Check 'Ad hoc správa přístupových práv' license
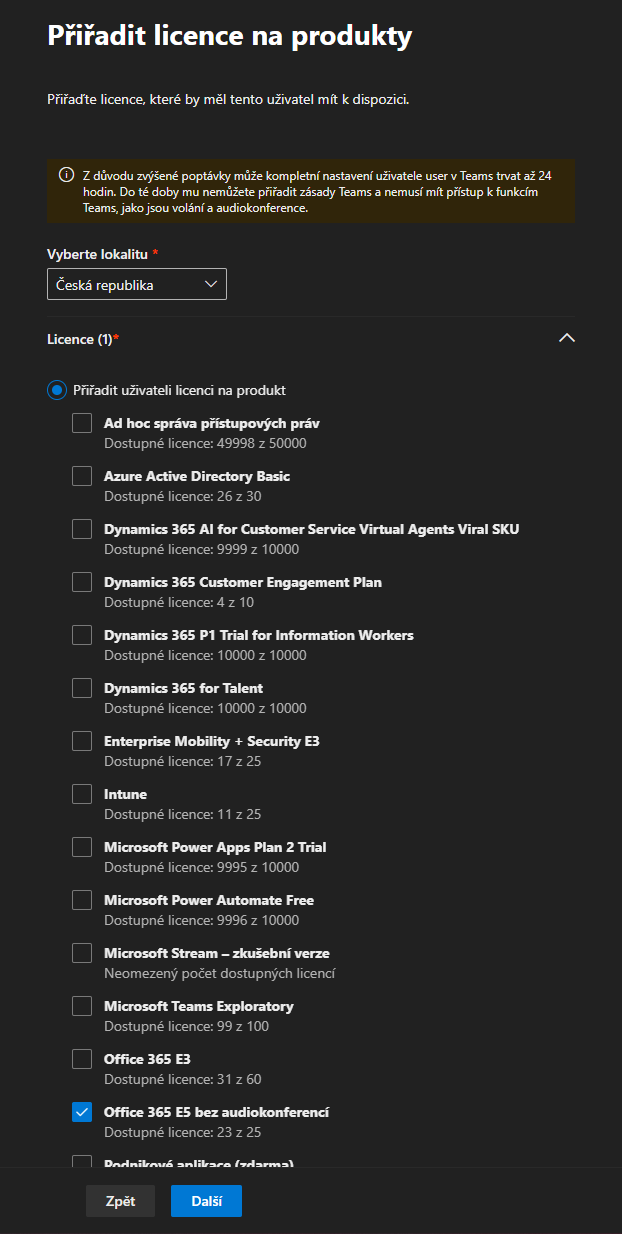The image size is (622, 1234). click(82, 423)
